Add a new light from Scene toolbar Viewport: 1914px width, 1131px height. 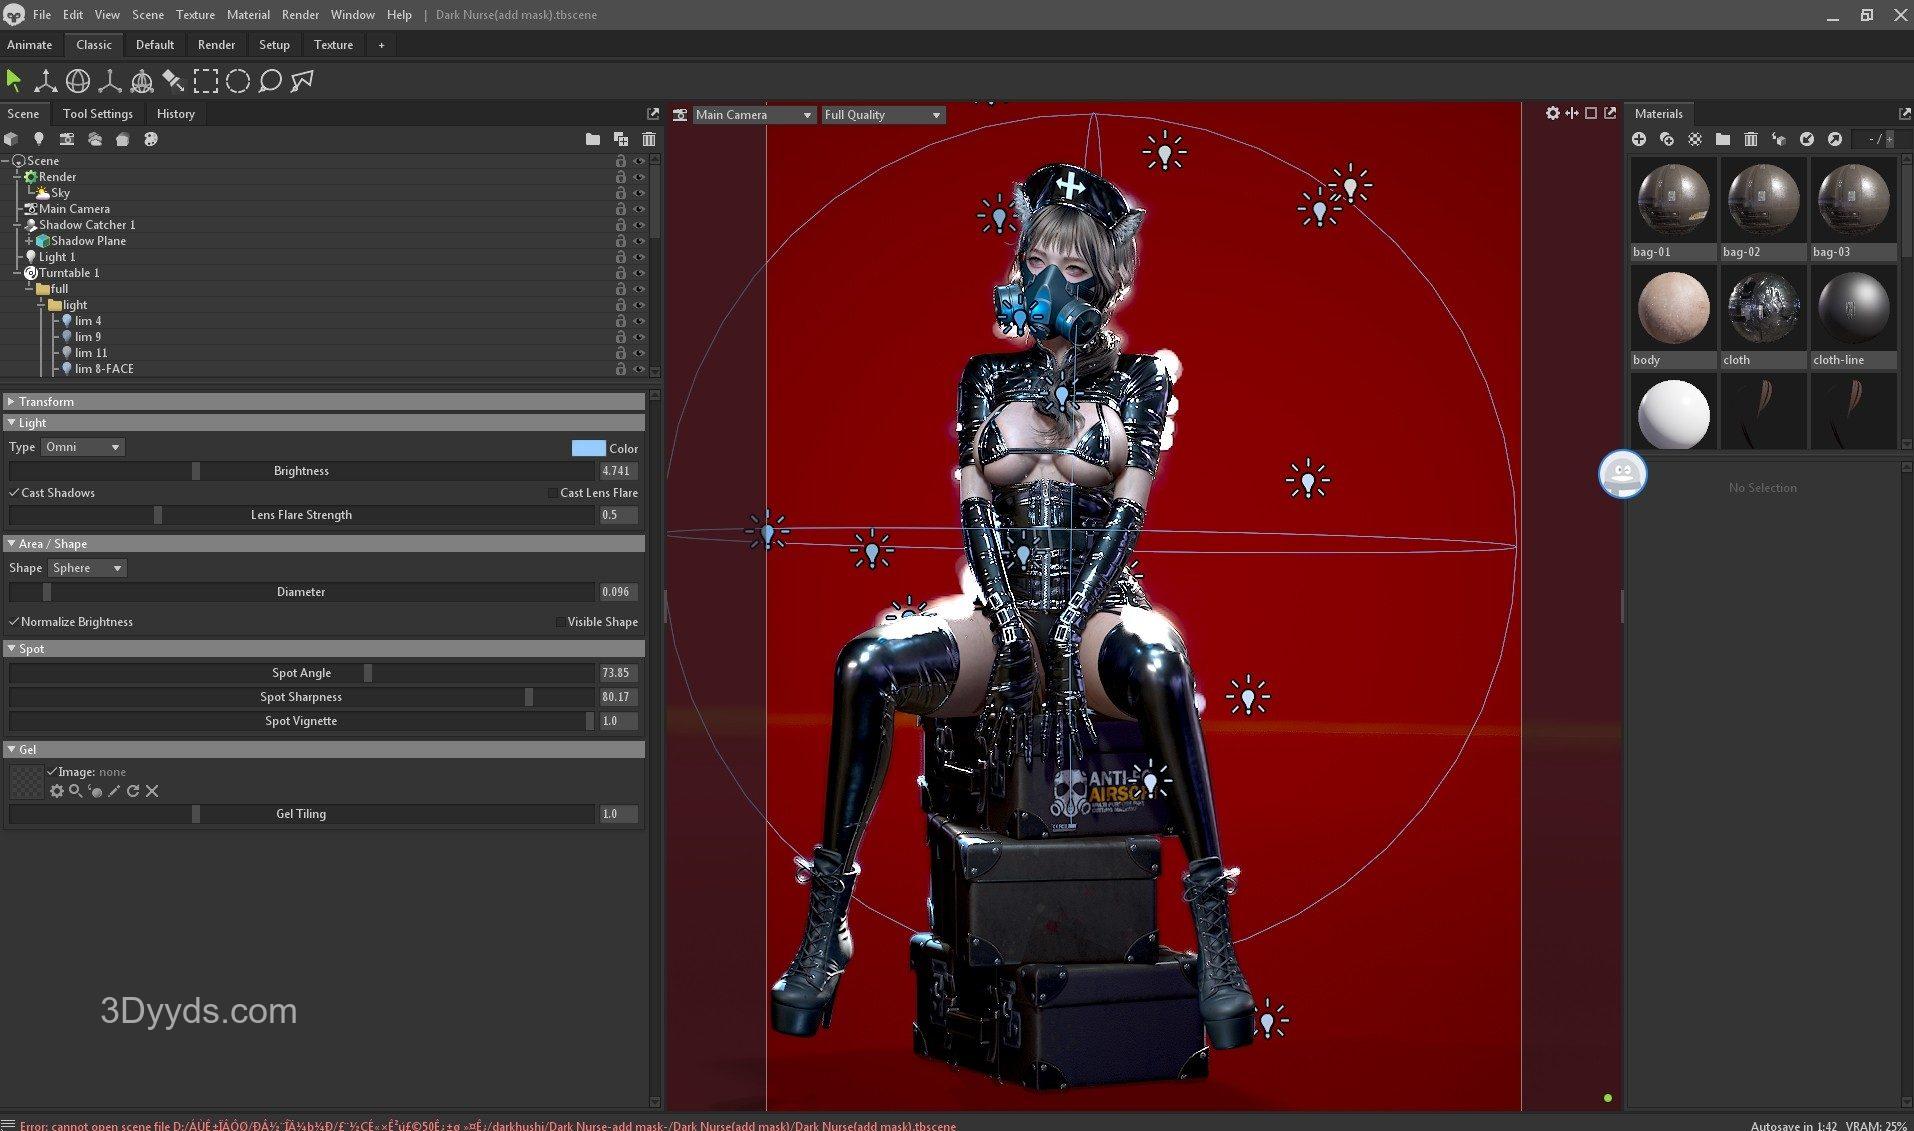pos(39,139)
